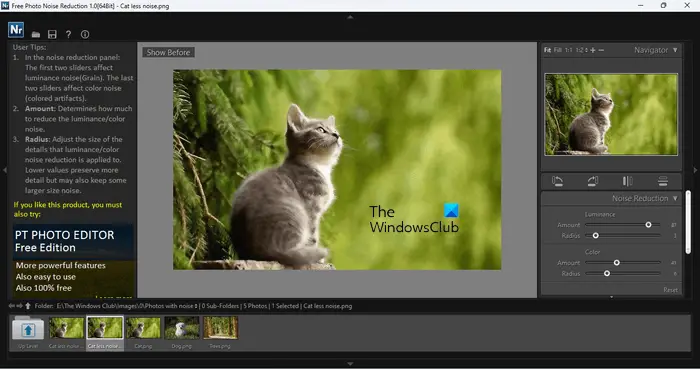The height and width of the screenshot is (369, 700).
Task: Collapse the right panel arrow
Action: pyautogui.click(x=695, y=170)
